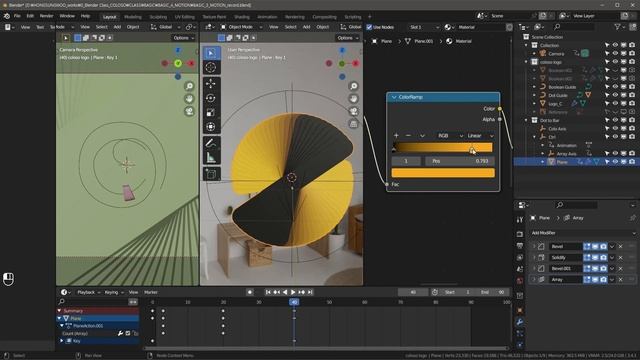Screen dimensions: 640x360
Task: Switch to the Layout workspace tab
Action: [x=109, y=17]
